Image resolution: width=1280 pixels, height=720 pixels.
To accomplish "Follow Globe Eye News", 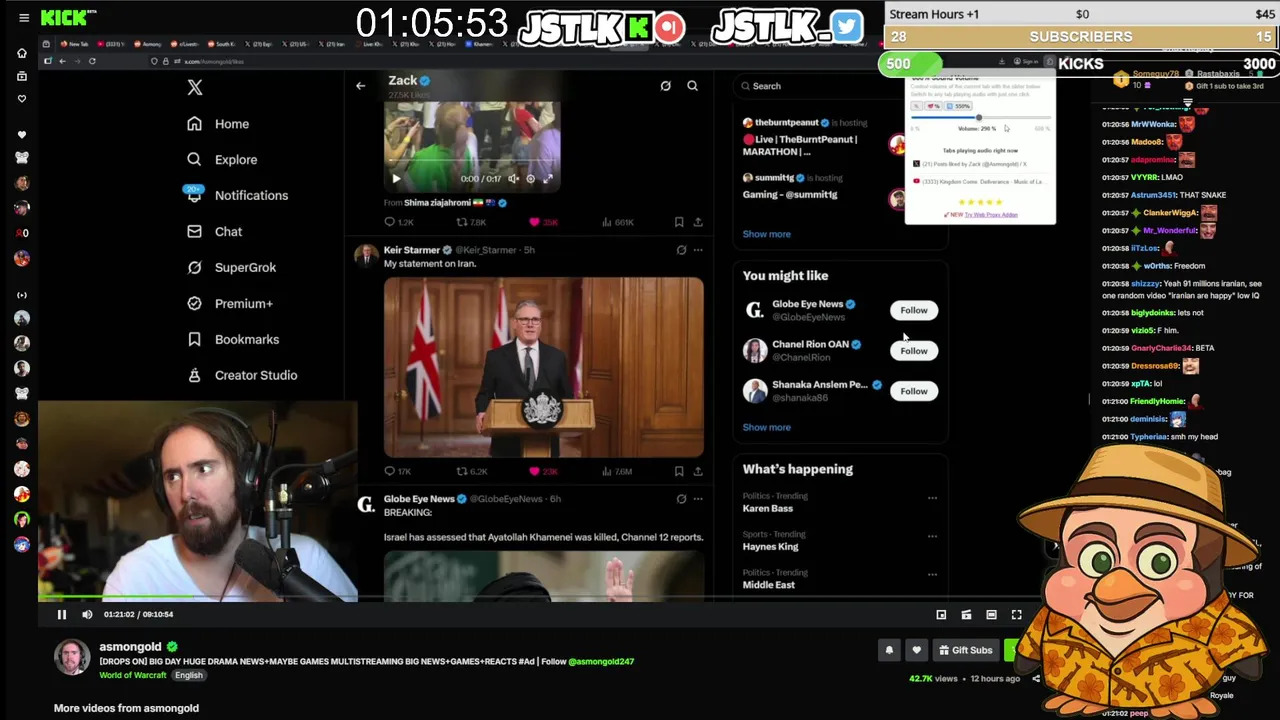I will [914, 310].
